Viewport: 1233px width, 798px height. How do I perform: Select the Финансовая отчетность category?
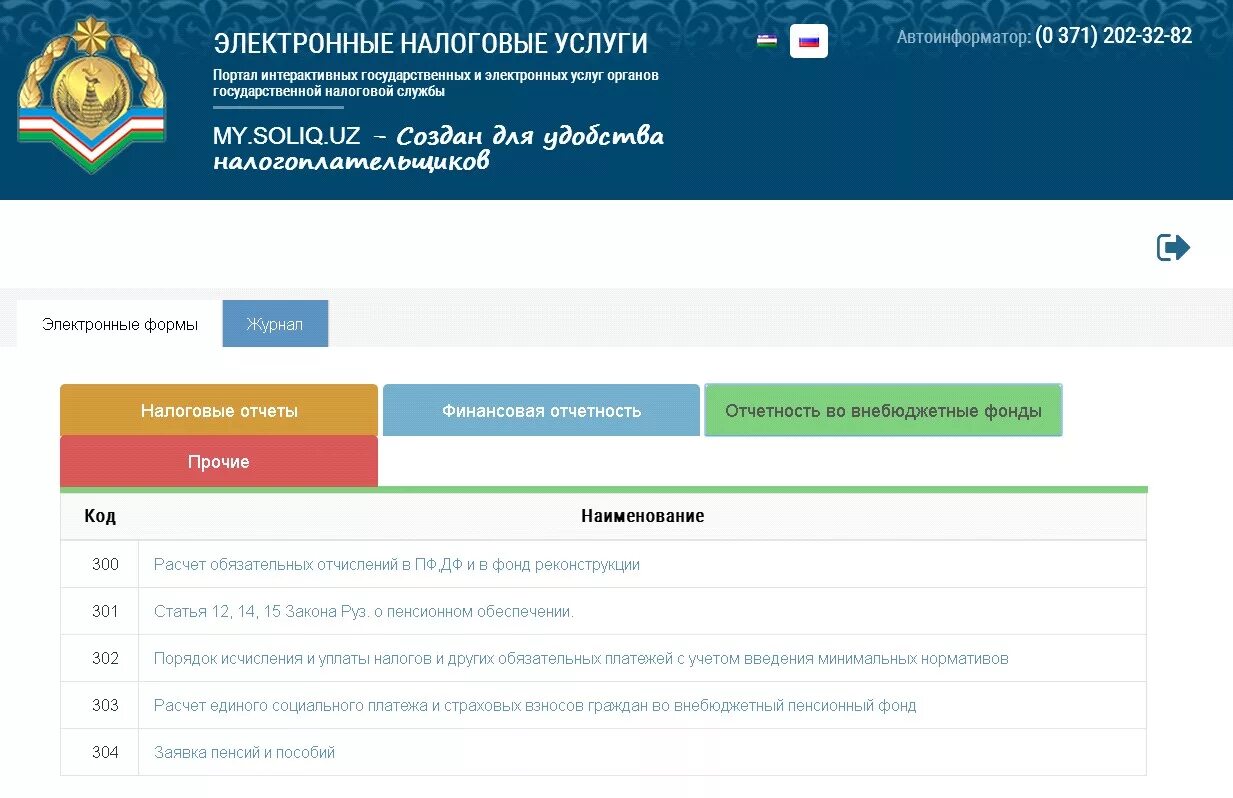[x=541, y=409]
